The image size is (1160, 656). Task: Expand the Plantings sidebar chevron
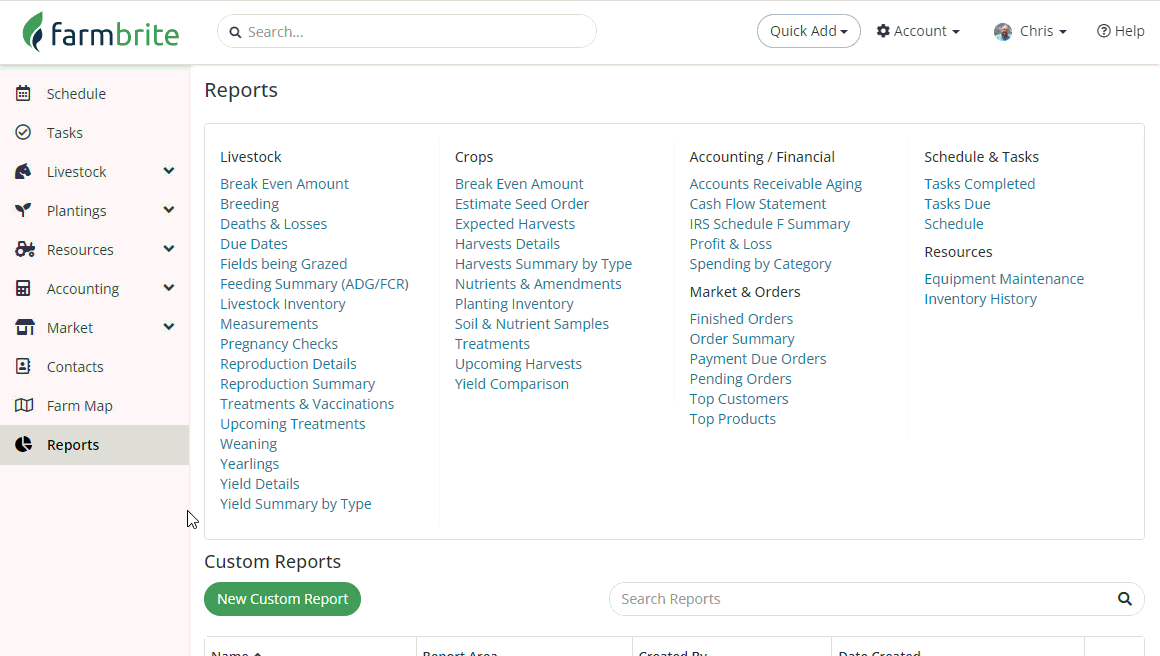169,210
